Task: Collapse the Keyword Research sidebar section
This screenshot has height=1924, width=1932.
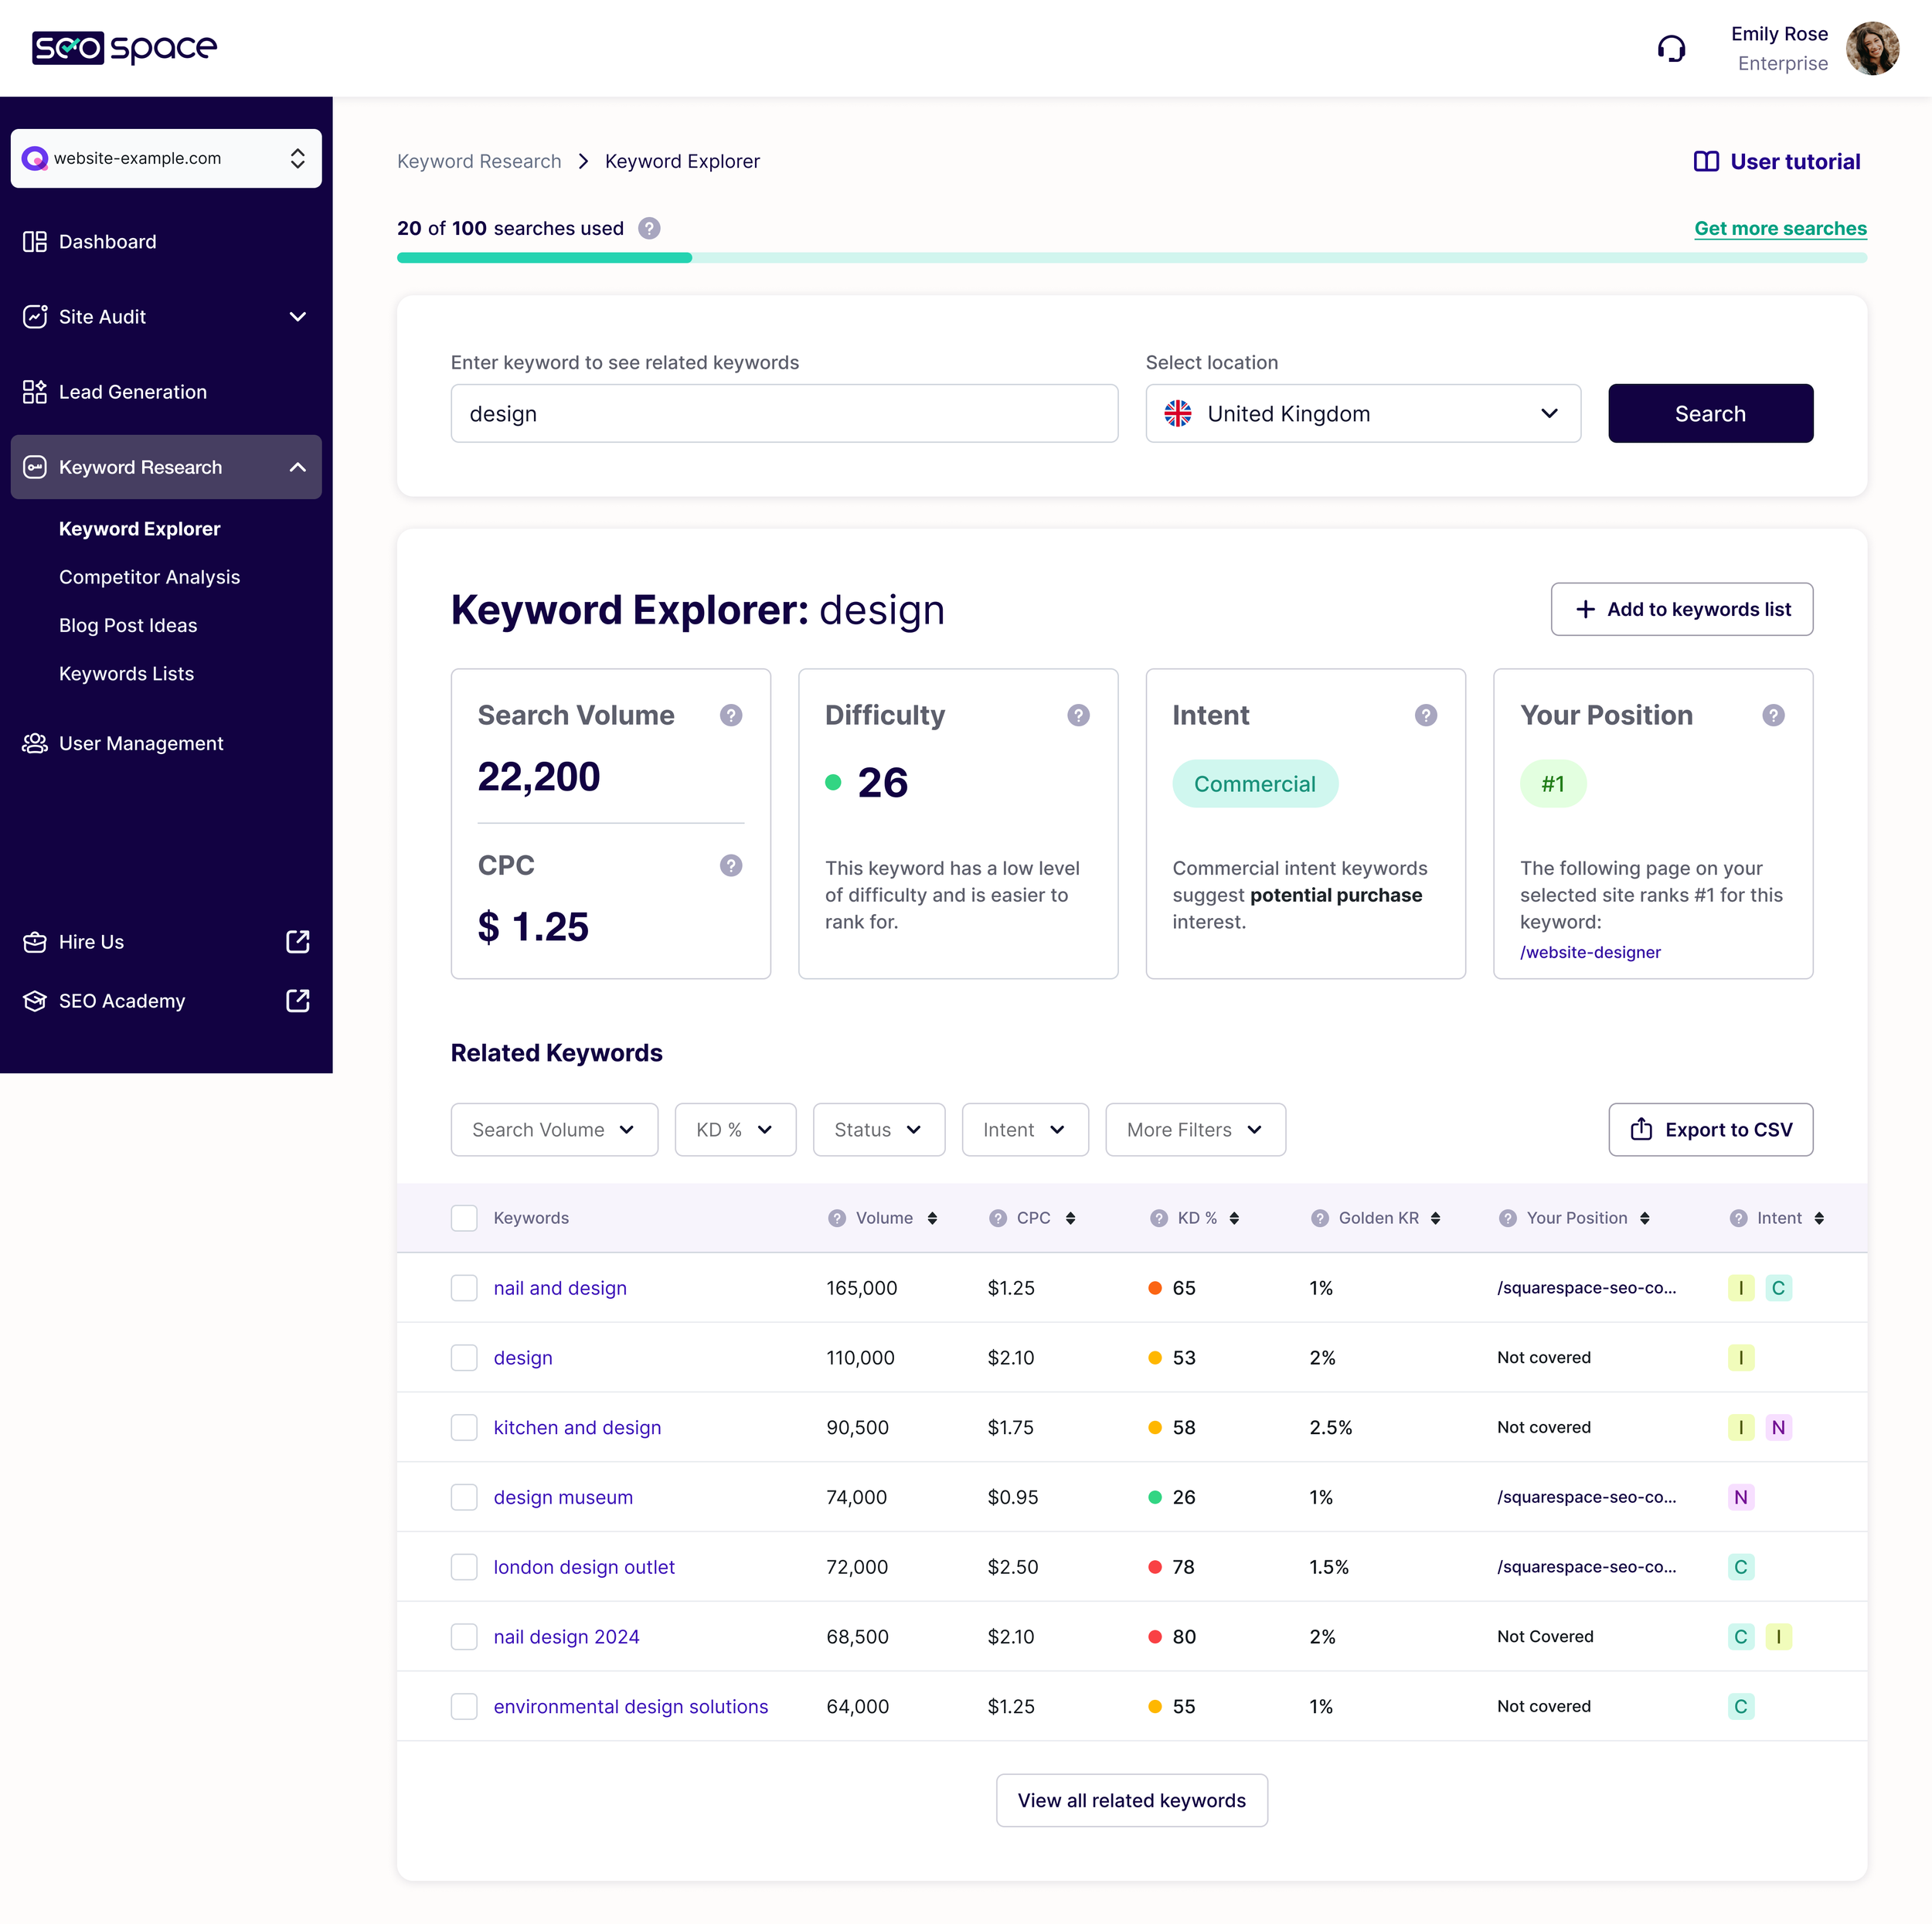Action: point(297,467)
